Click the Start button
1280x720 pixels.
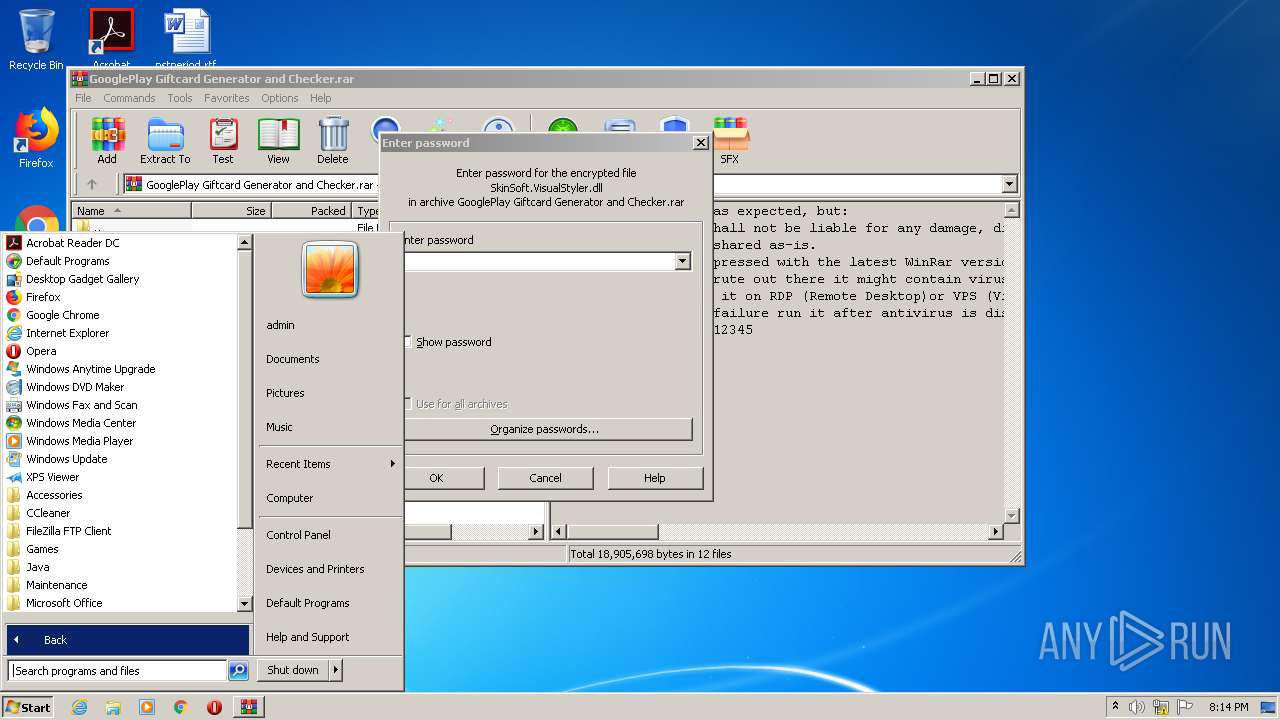click(28, 707)
